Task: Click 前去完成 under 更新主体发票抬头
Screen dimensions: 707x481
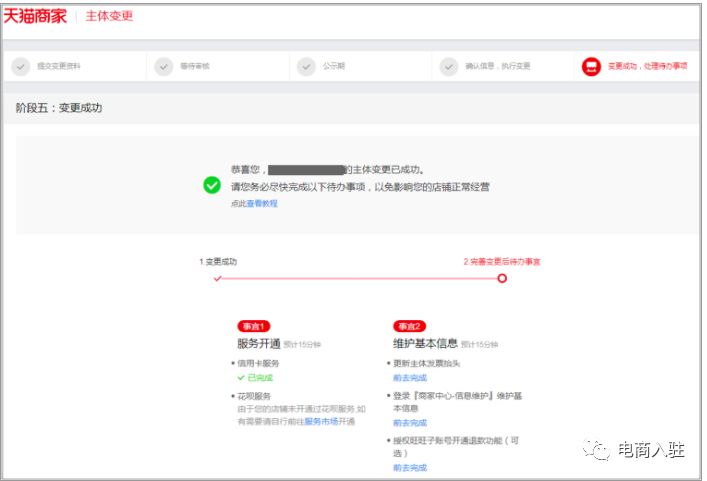Action: (x=409, y=378)
